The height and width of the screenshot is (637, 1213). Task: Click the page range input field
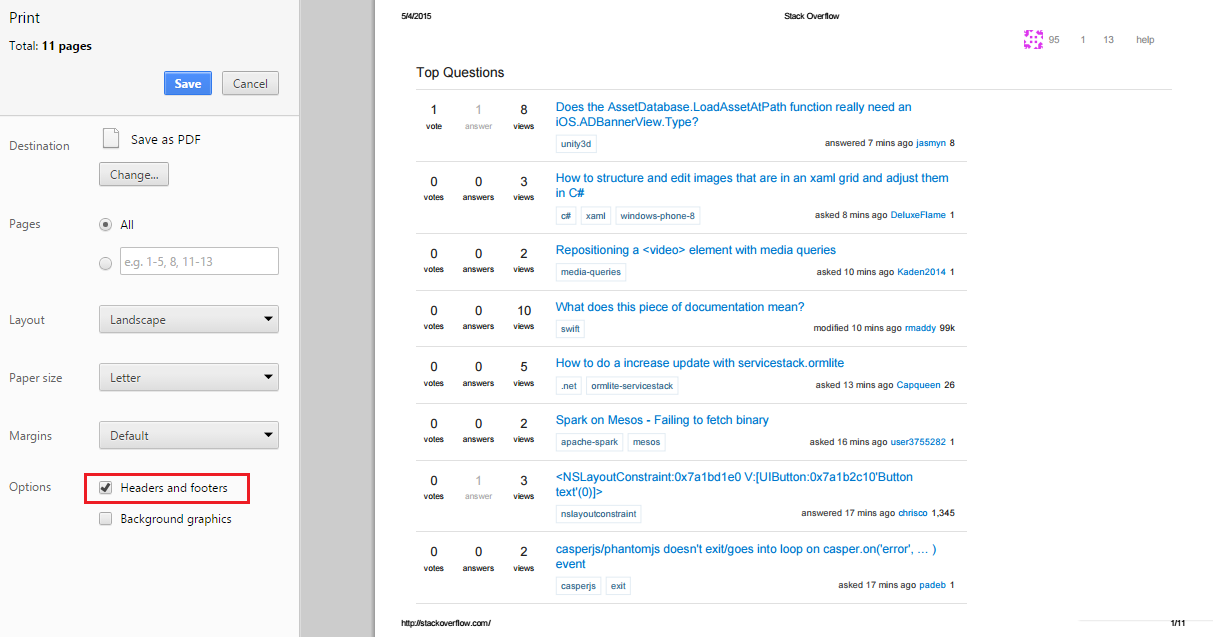[x=198, y=261]
